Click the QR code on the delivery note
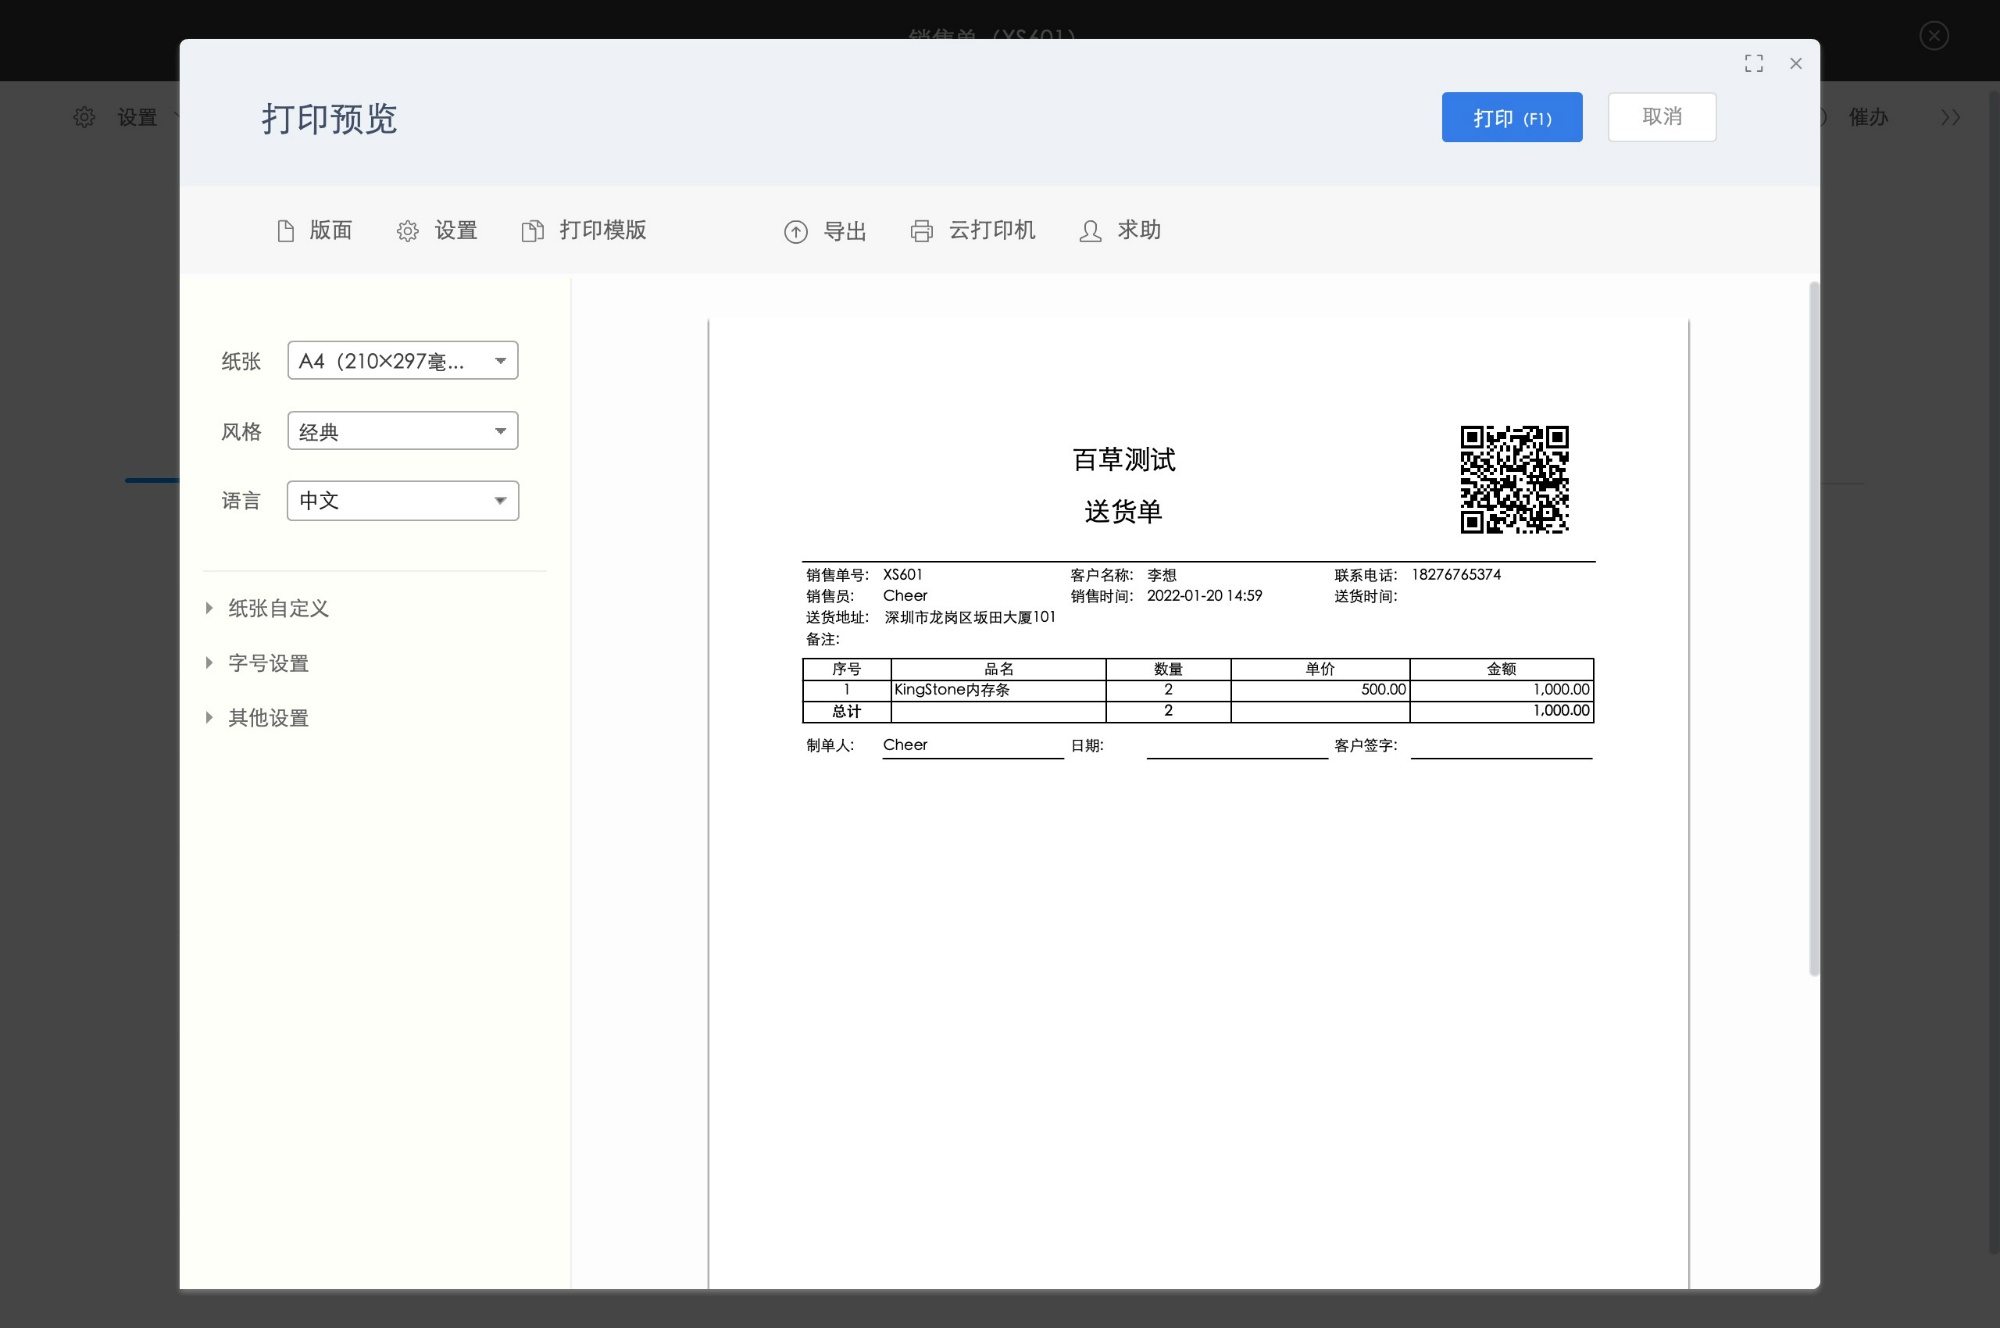This screenshot has width=2000, height=1328. pos(1514,479)
